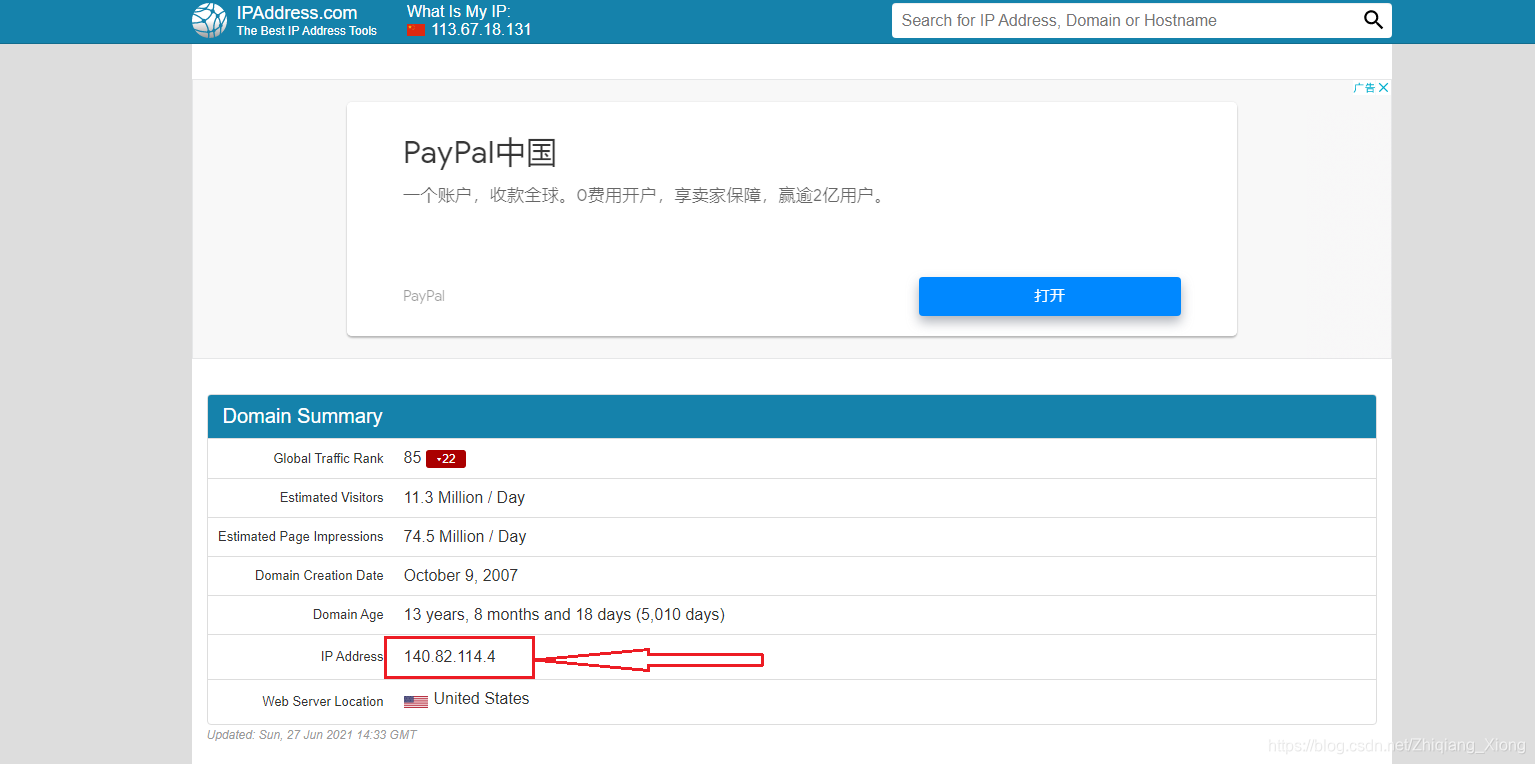The image size is (1535, 764).
Task: Click the 打开 button in the PayPal ad
Action: tap(1049, 296)
